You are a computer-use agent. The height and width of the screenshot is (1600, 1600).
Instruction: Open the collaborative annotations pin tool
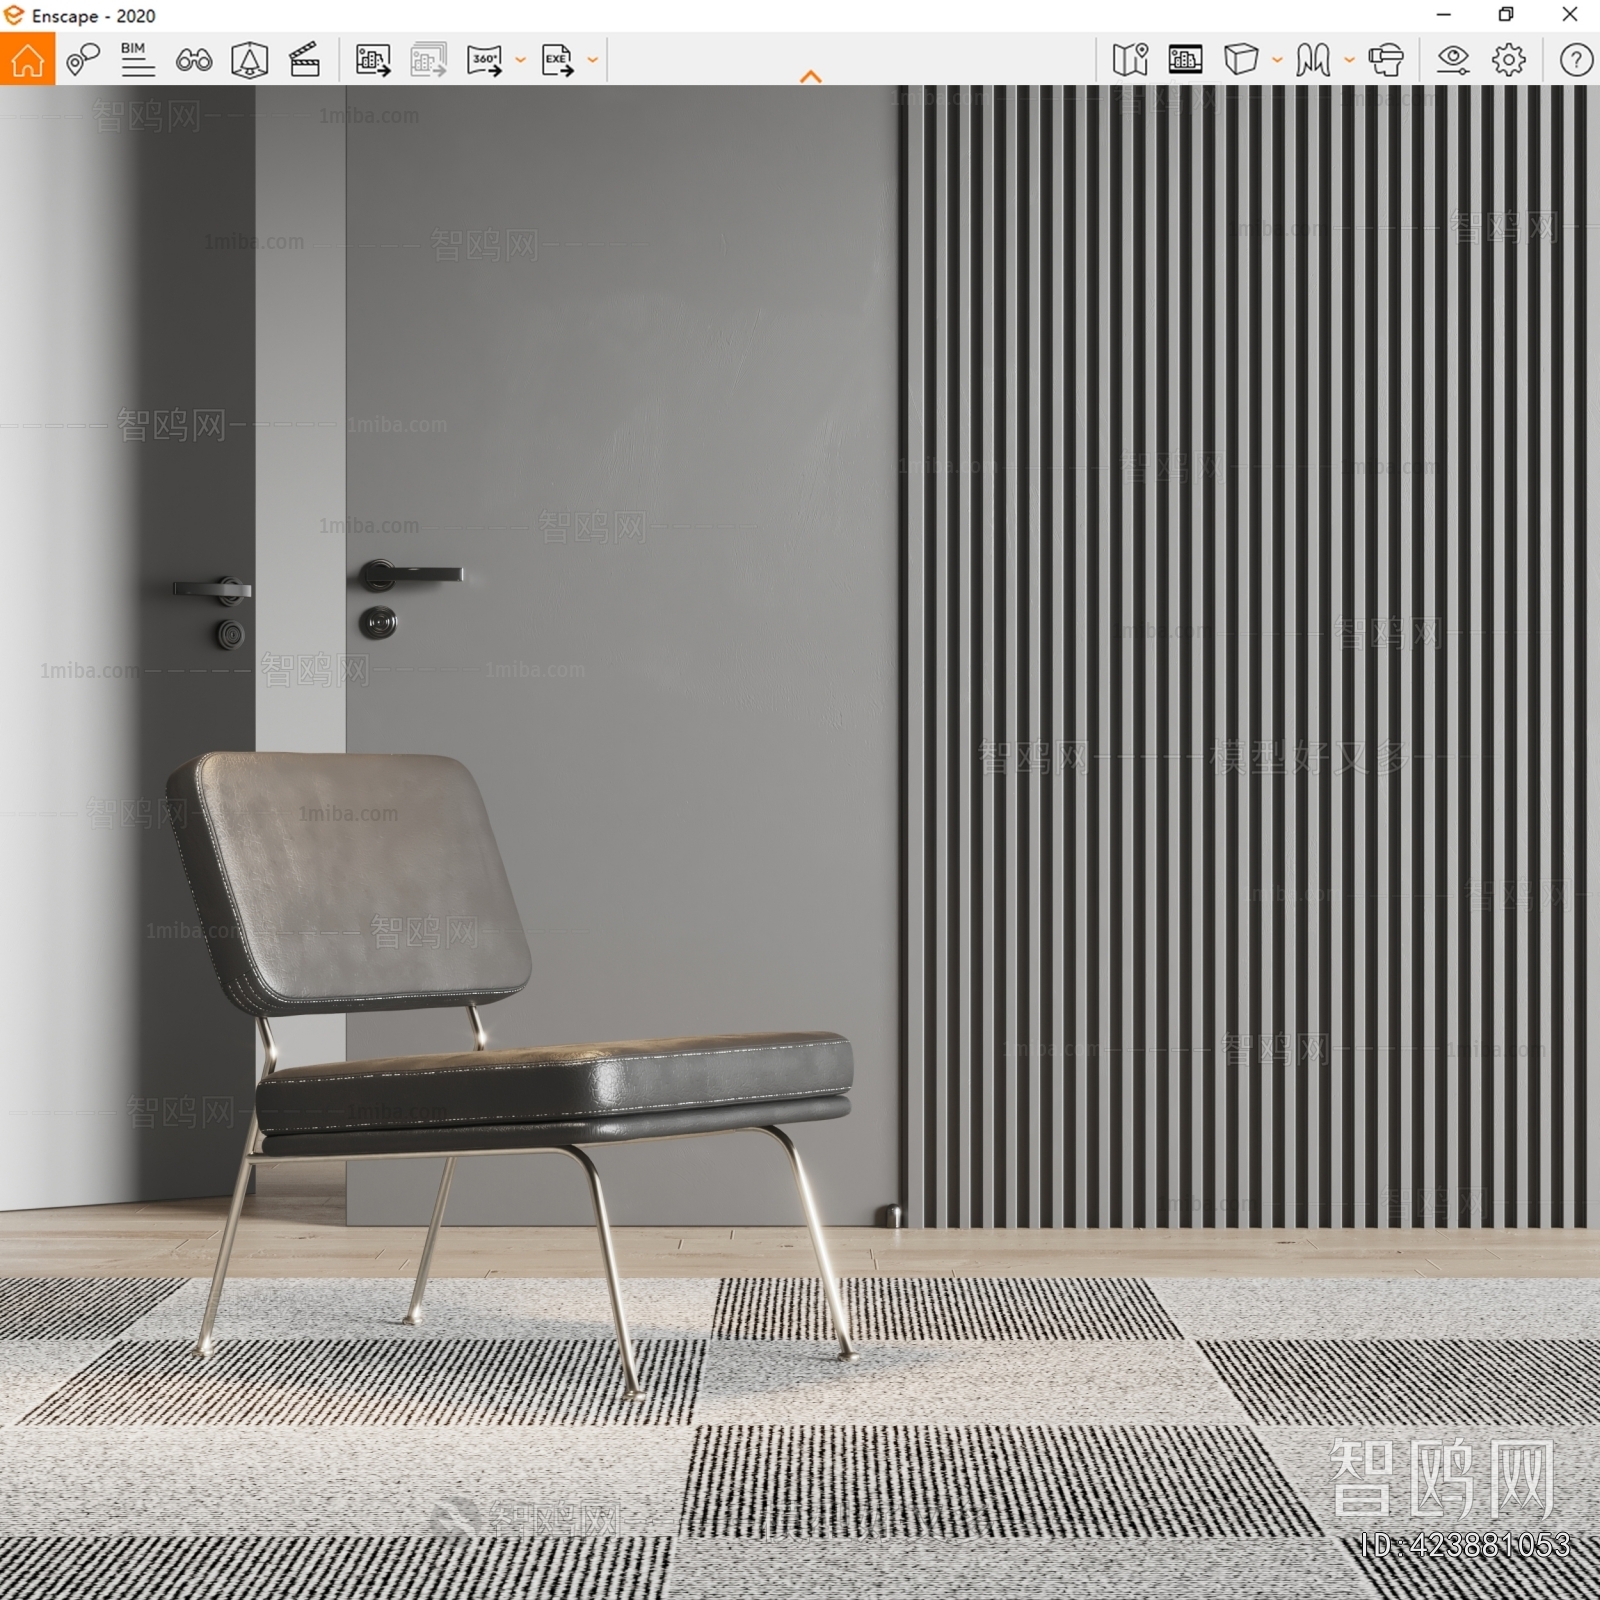(x=83, y=60)
